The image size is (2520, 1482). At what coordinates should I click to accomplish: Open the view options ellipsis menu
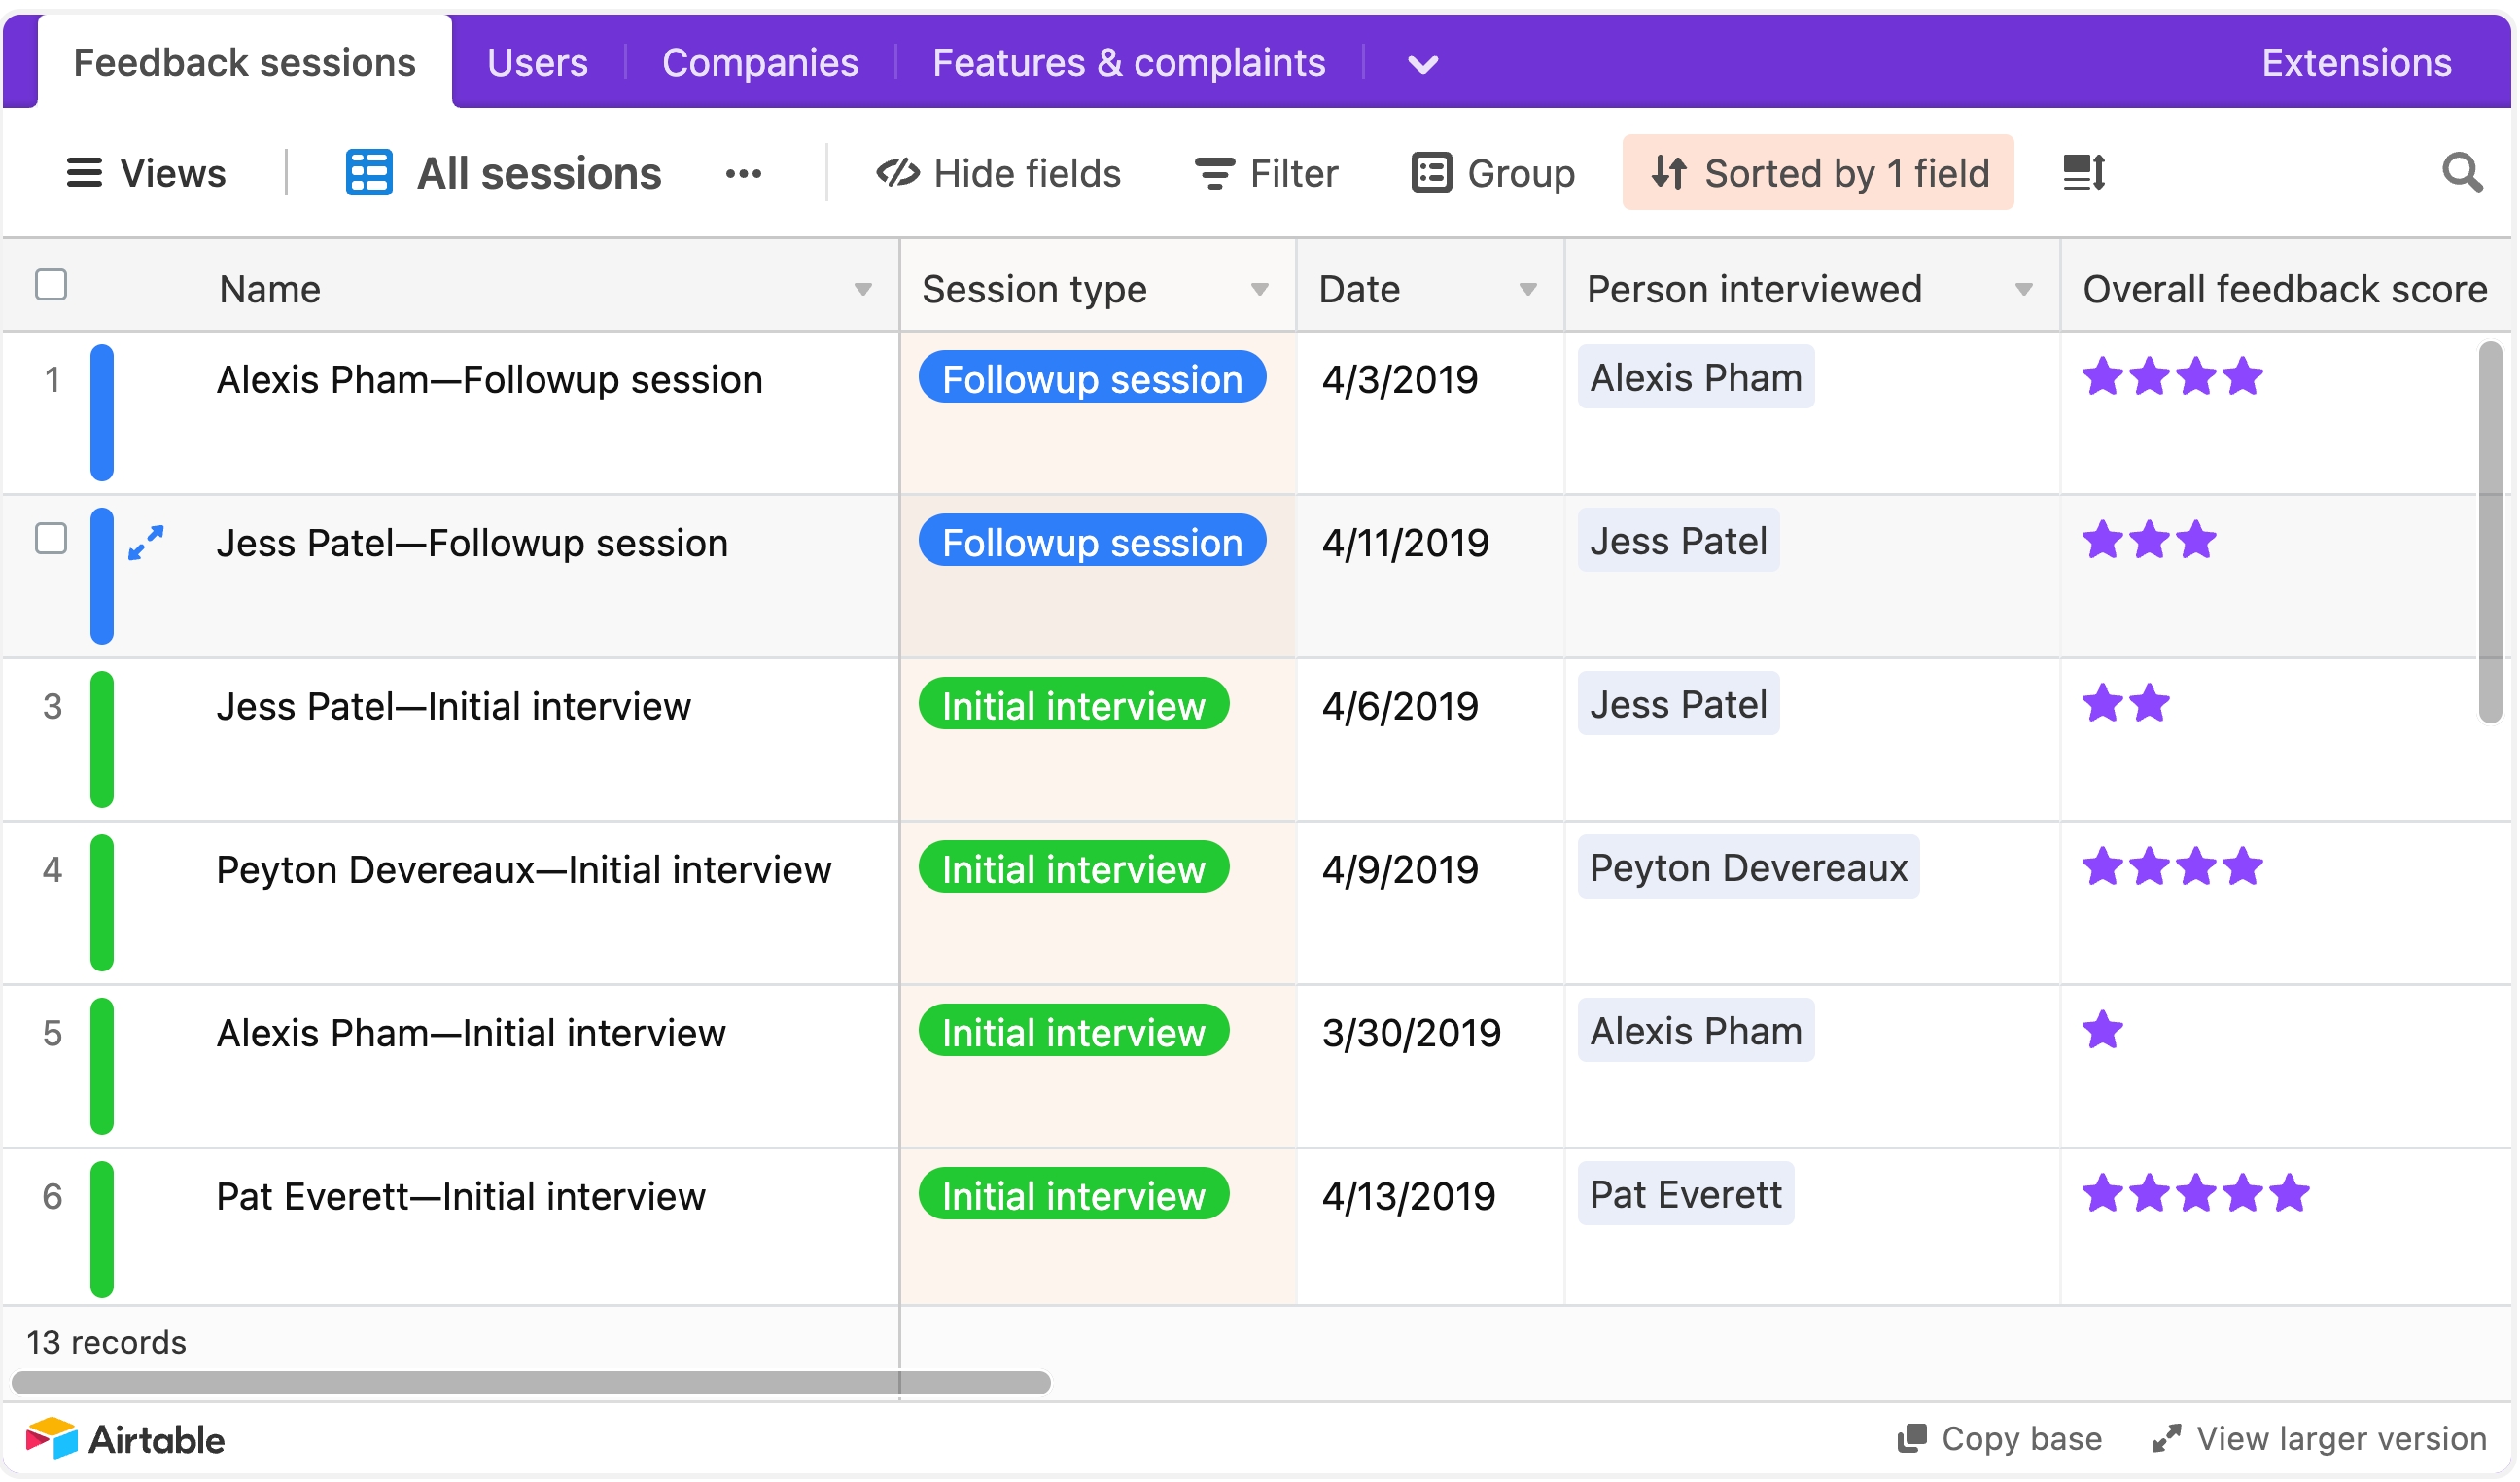coord(744,174)
